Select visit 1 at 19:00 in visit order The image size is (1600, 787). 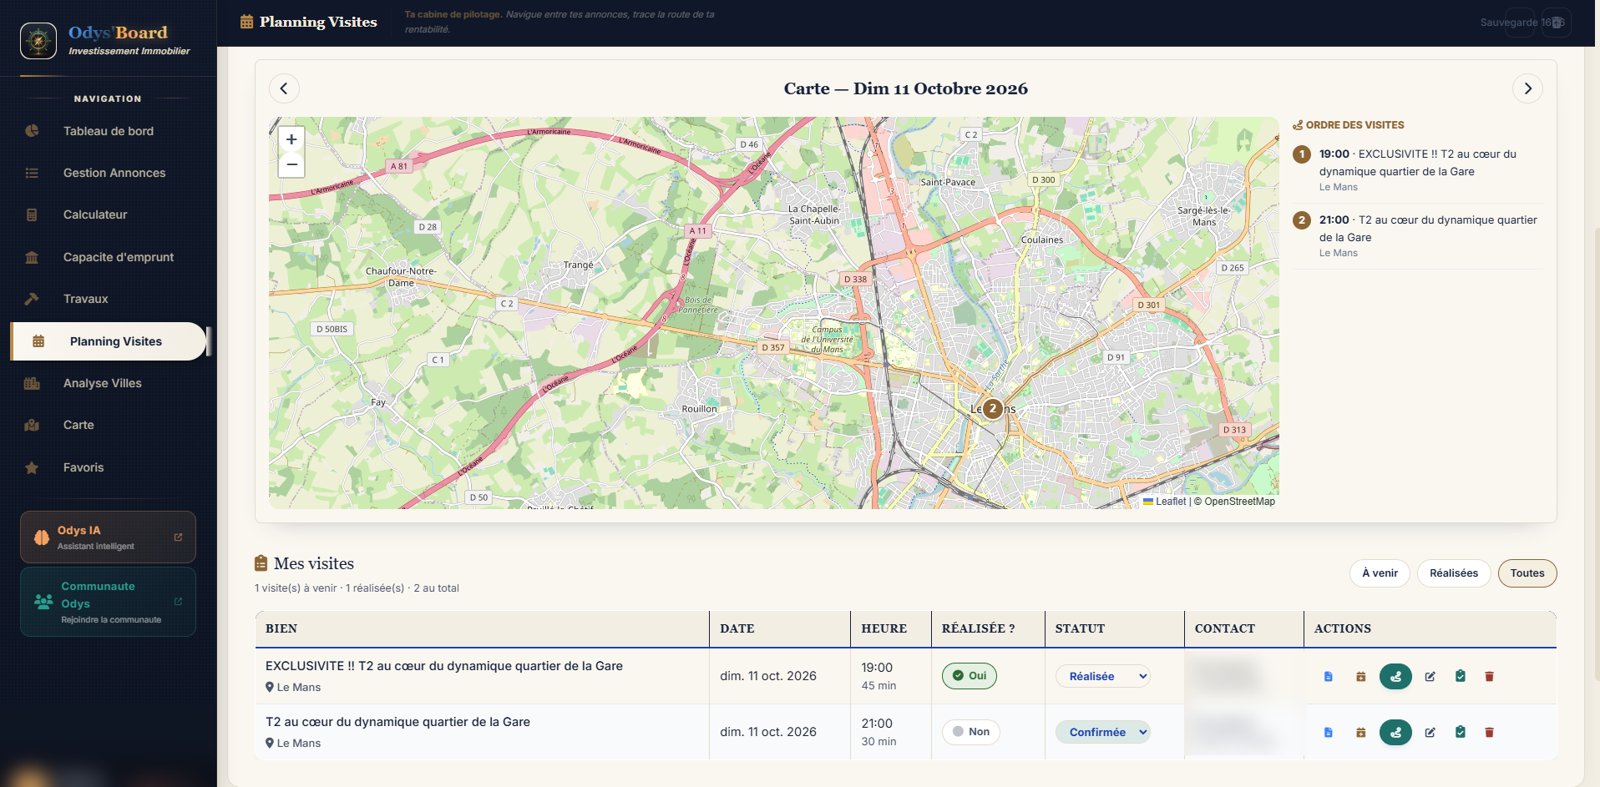[1417, 170]
